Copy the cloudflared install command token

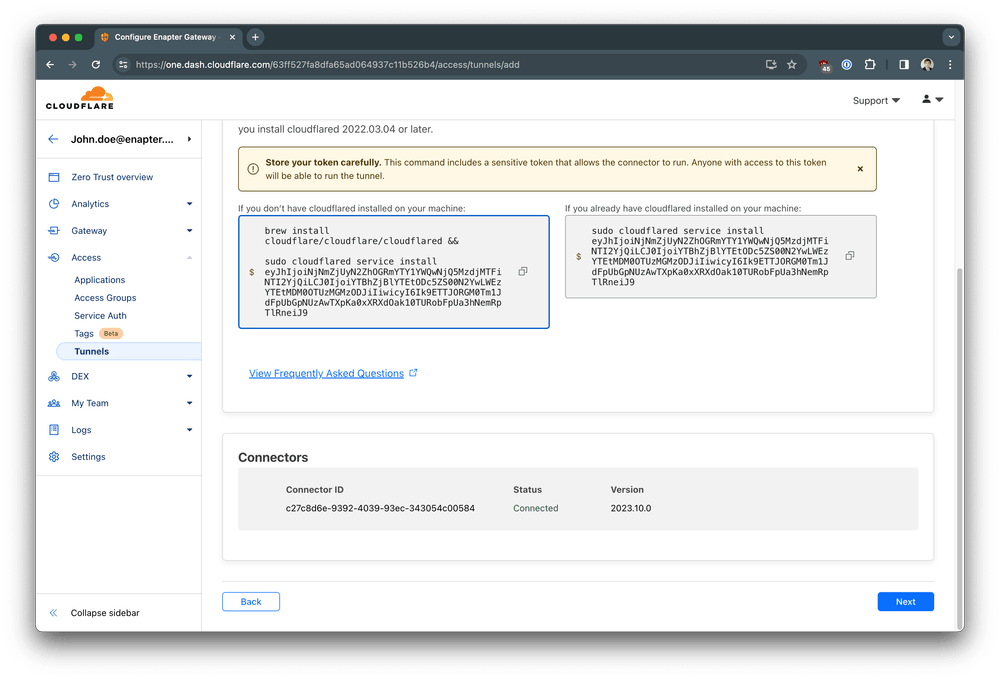(522, 270)
